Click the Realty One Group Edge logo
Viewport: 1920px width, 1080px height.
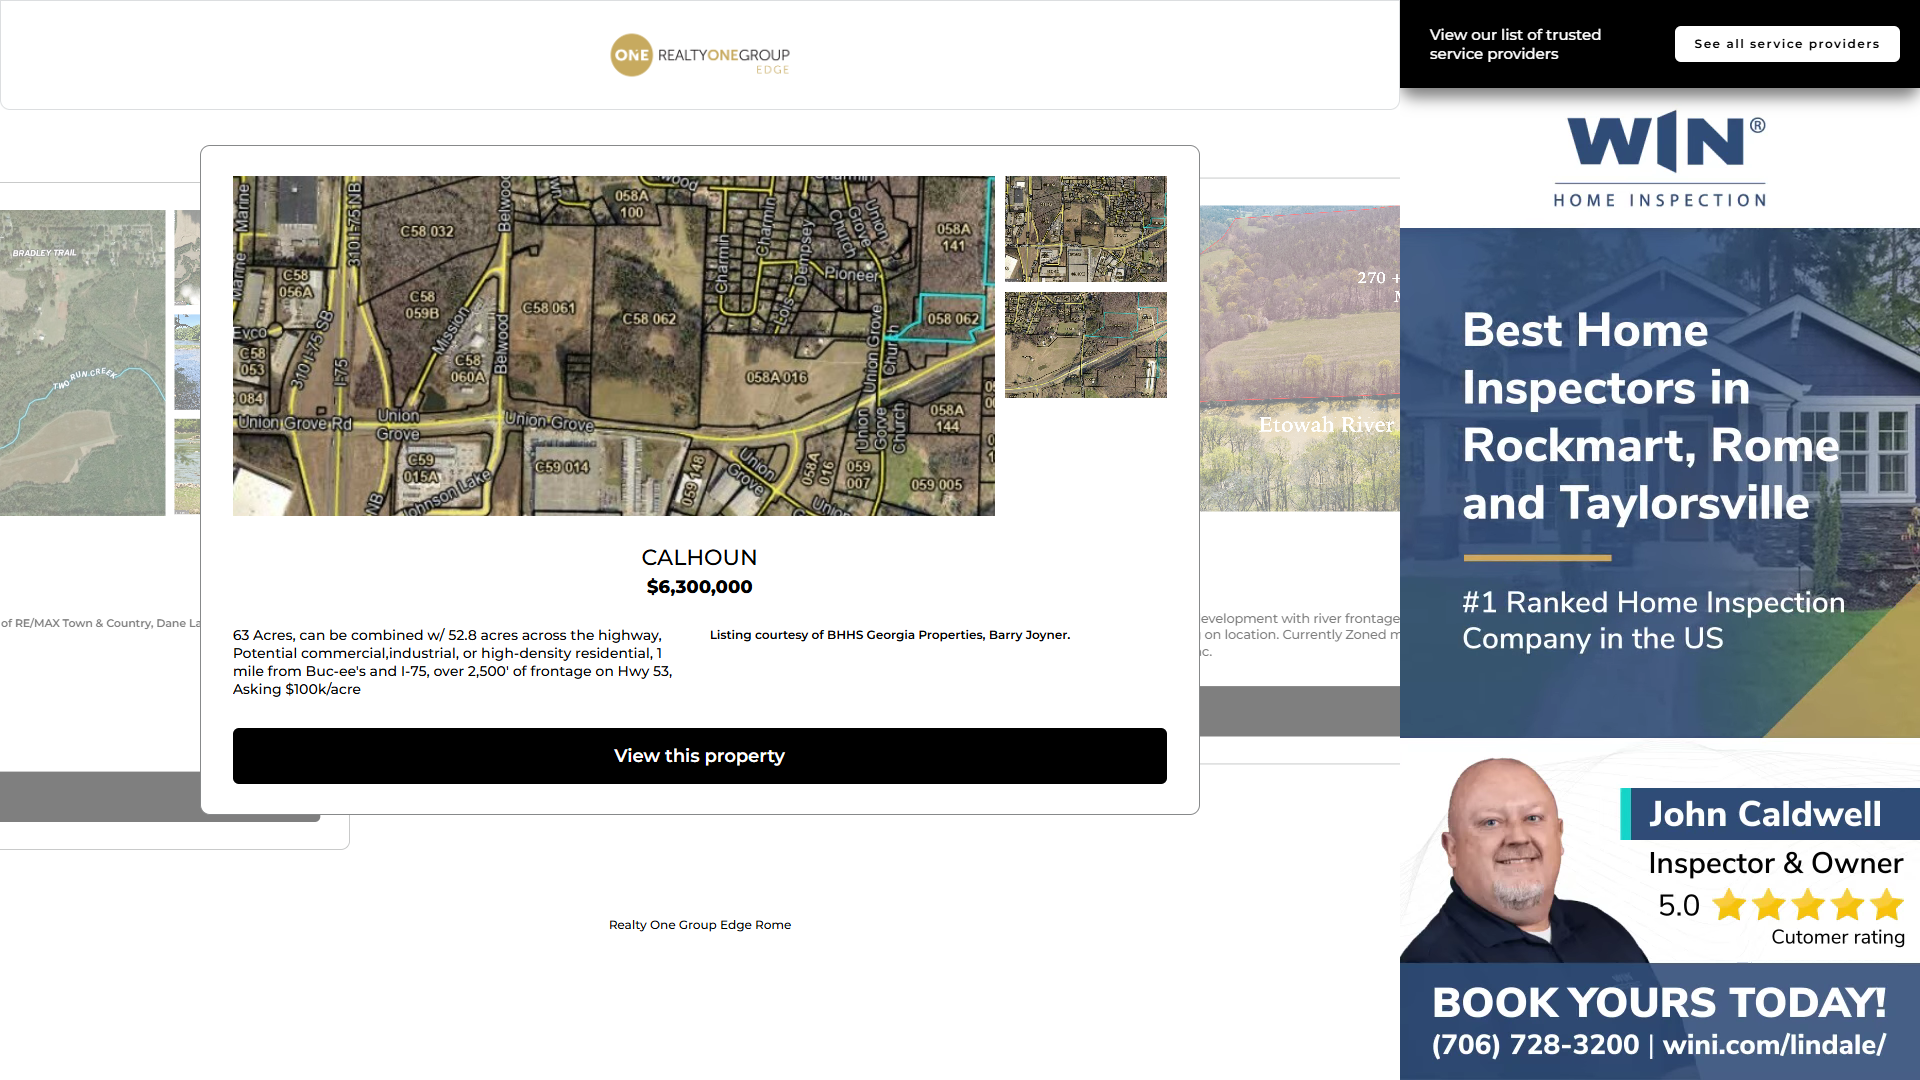(x=699, y=55)
